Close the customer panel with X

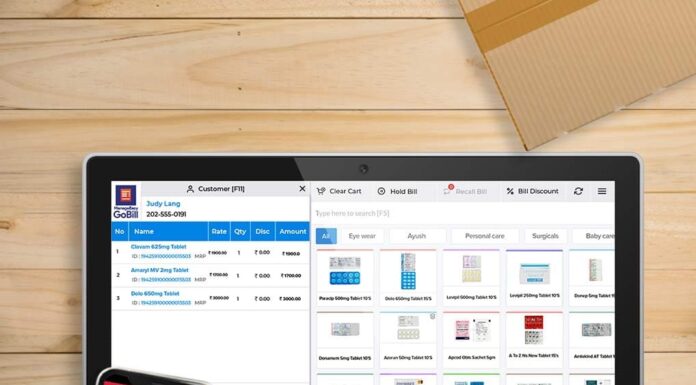tap(302, 189)
